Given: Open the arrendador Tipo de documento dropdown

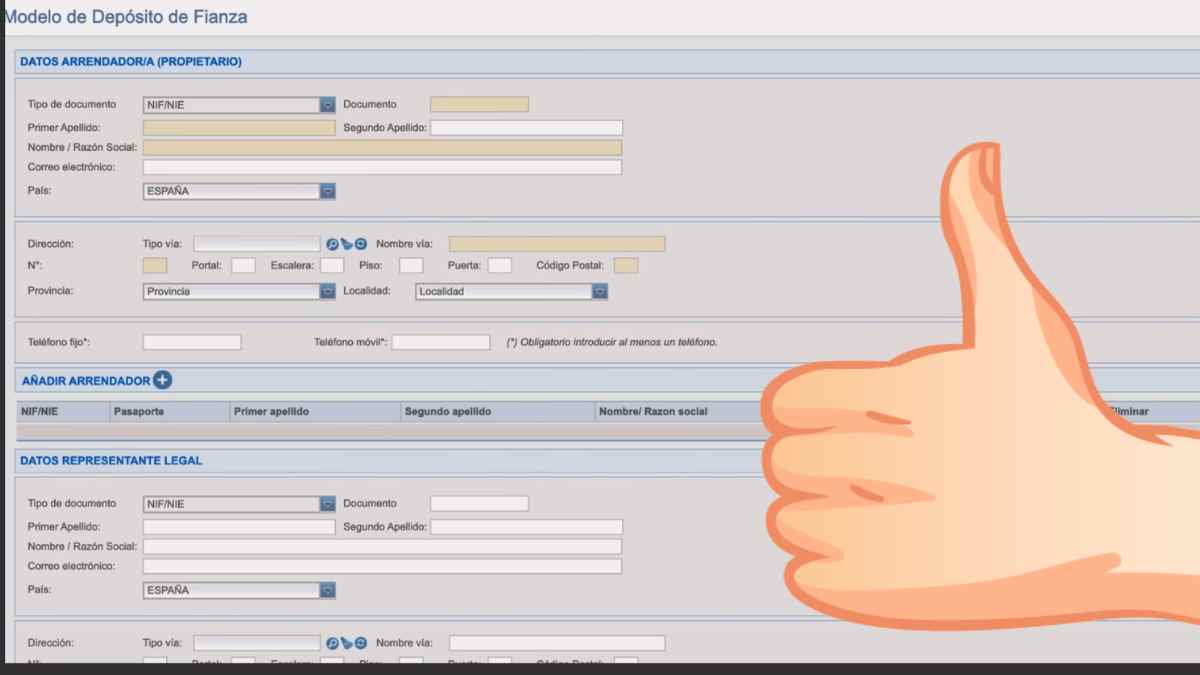Looking at the screenshot, I should [x=327, y=105].
